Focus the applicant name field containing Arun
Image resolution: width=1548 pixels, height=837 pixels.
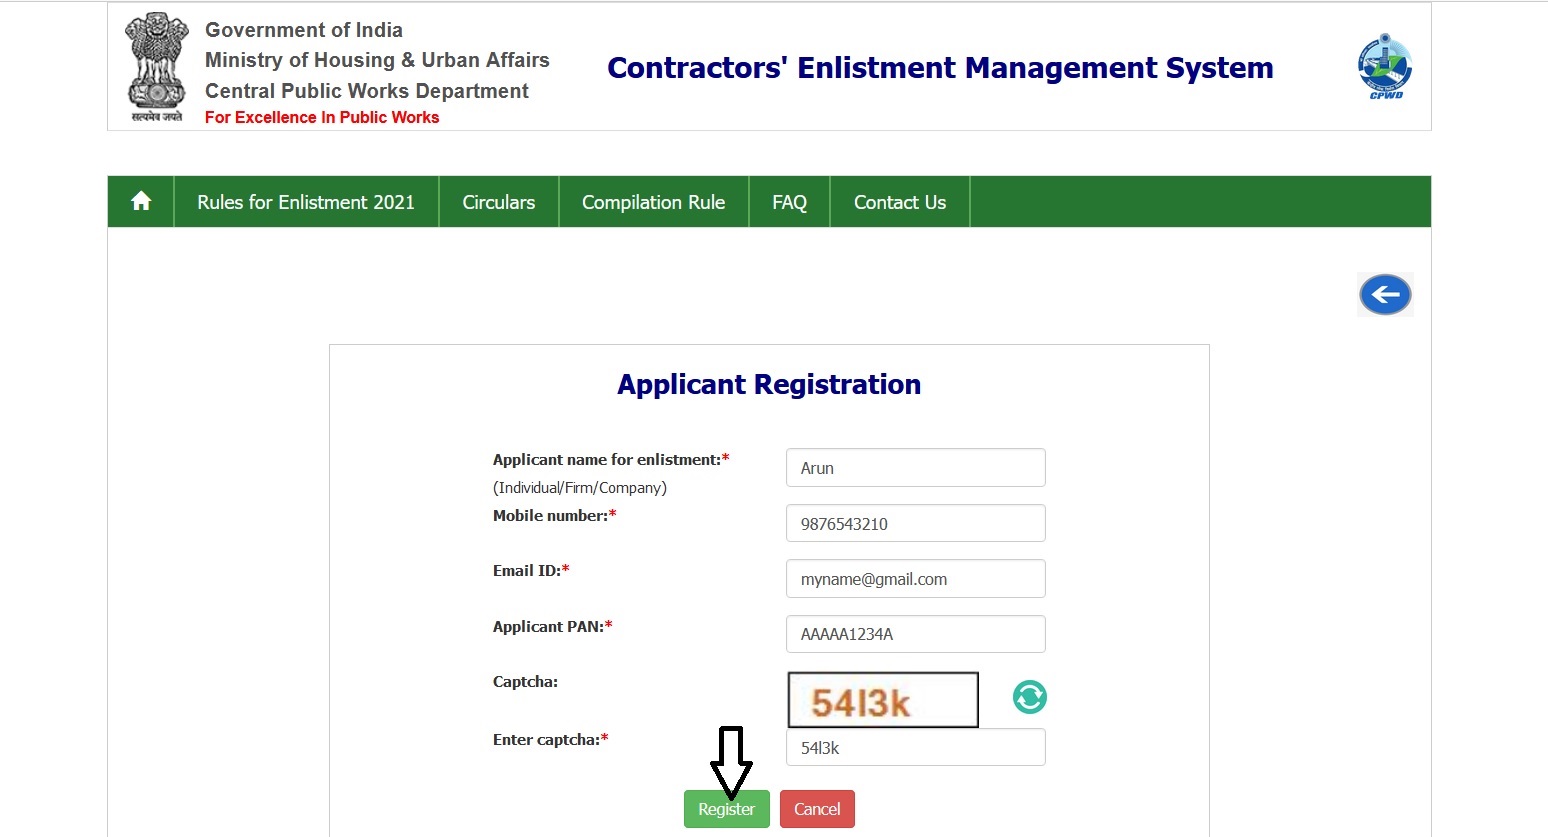915,468
